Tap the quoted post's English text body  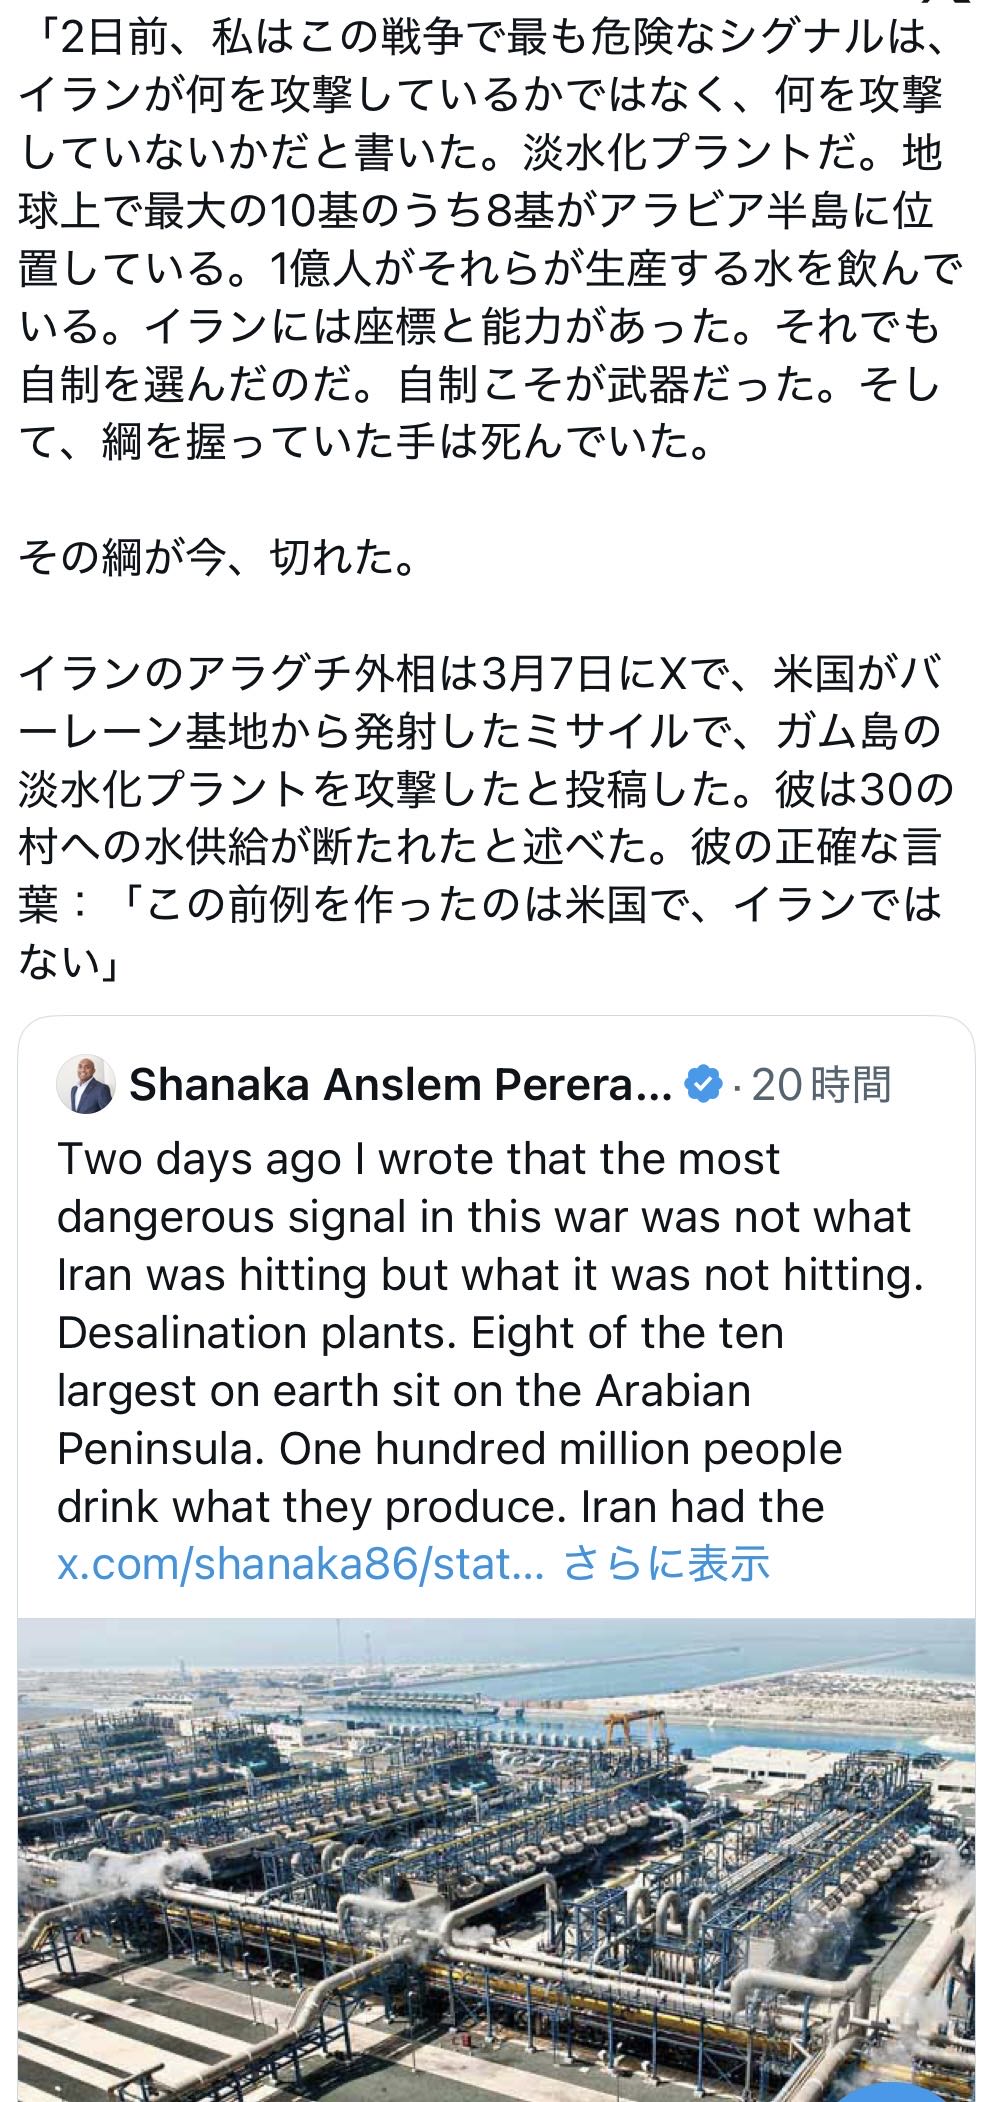click(480, 1330)
